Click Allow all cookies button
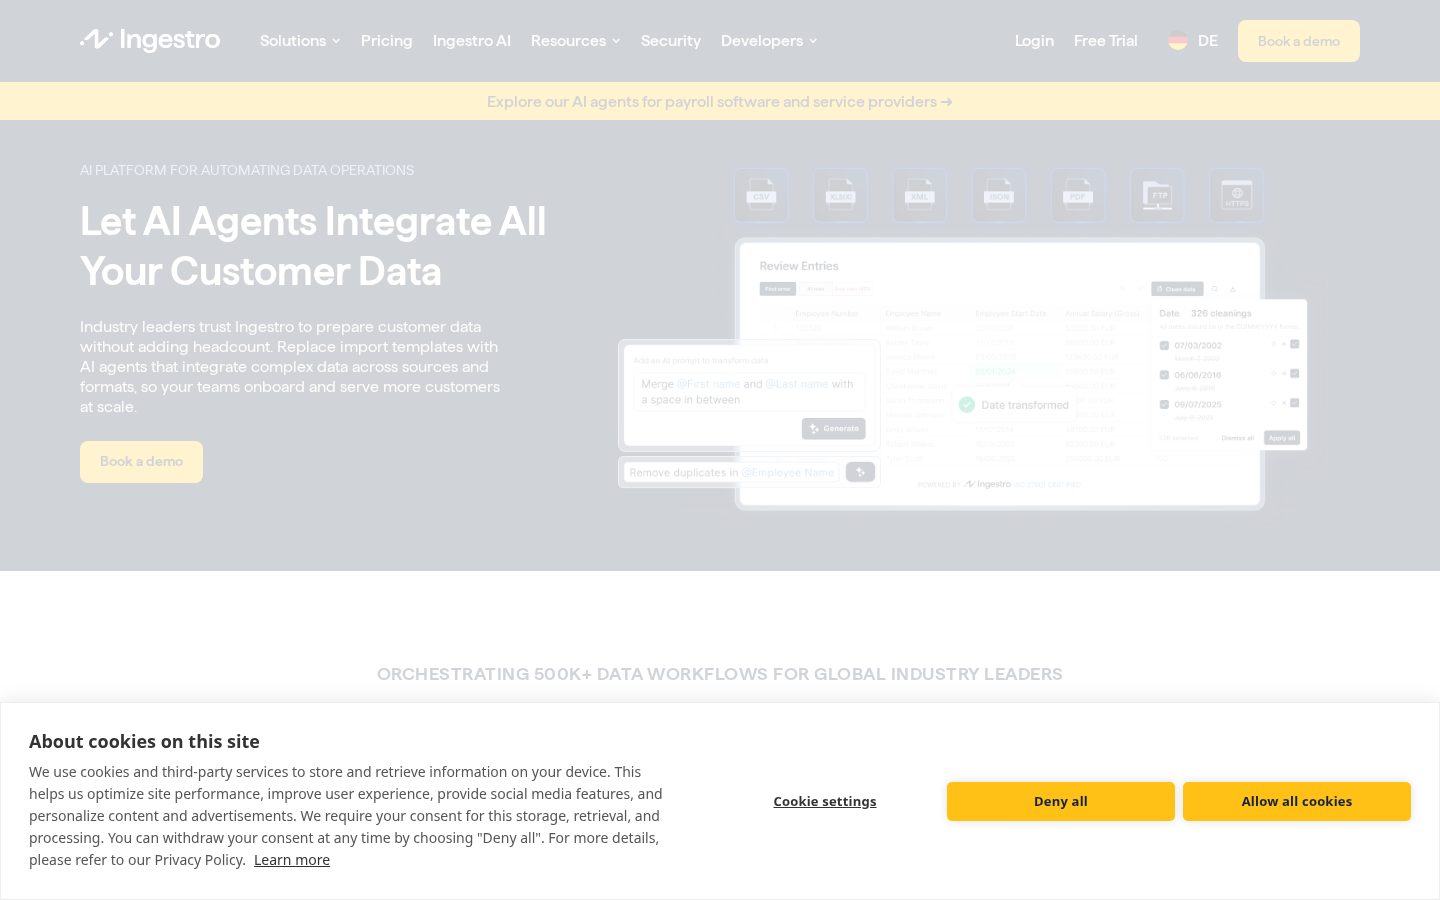The height and width of the screenshot is (900, 1440). [x=1297, y=801]
